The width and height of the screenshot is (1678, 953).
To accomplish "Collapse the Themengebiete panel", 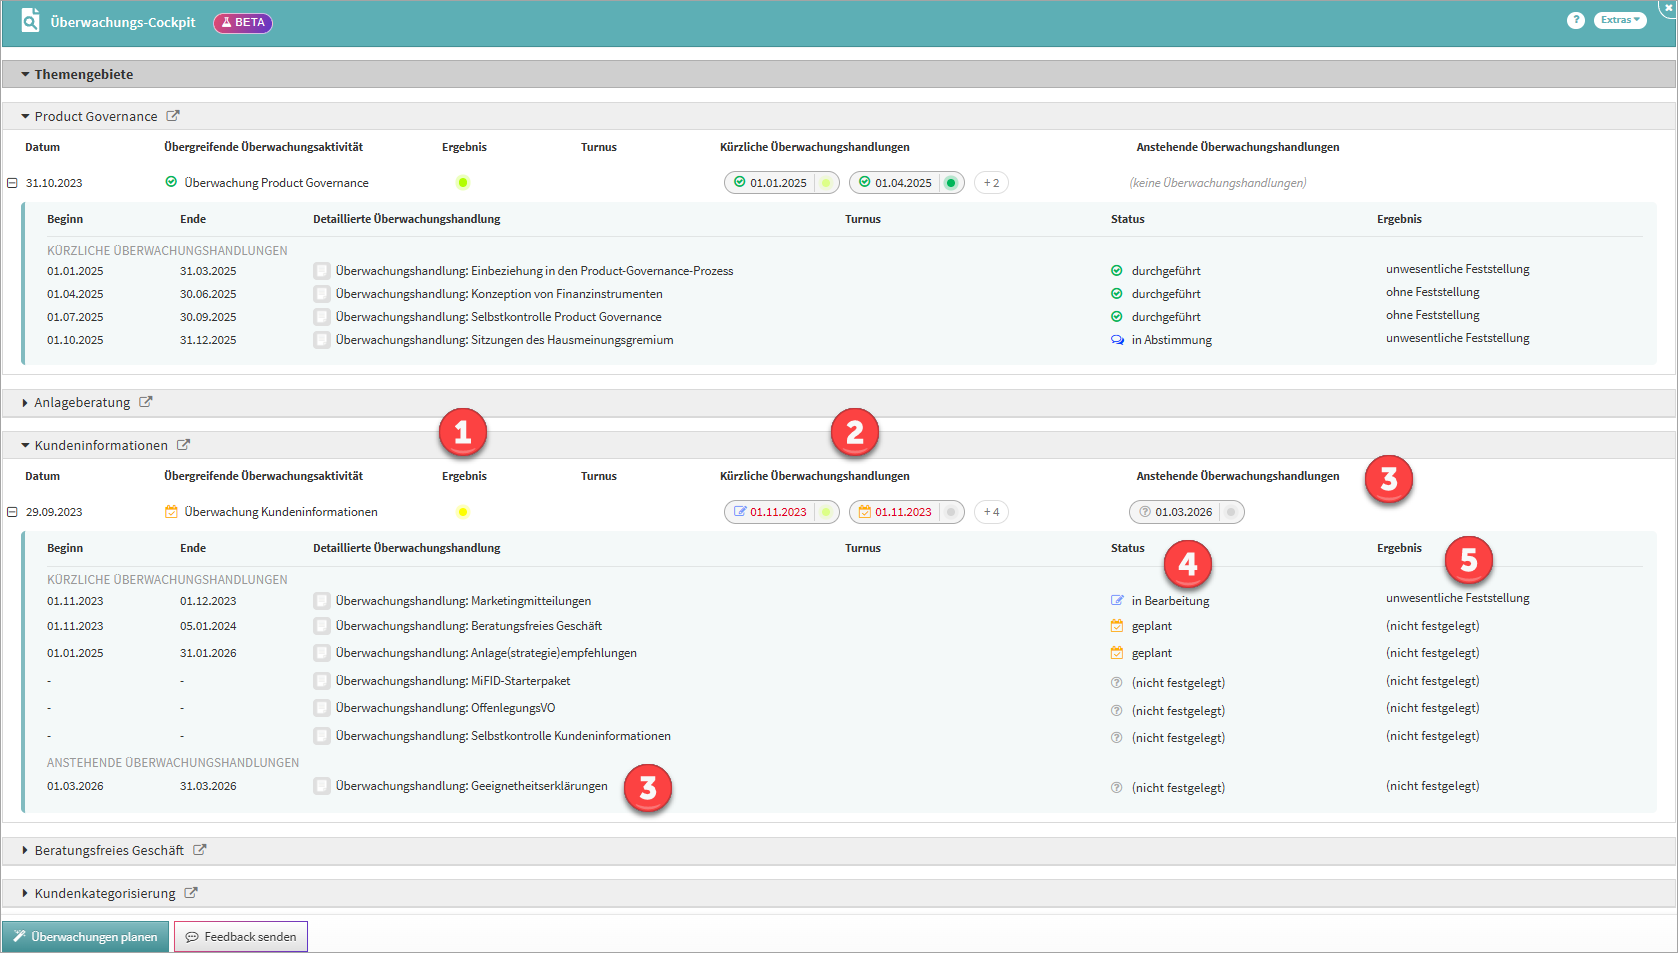I will (25, 74).
